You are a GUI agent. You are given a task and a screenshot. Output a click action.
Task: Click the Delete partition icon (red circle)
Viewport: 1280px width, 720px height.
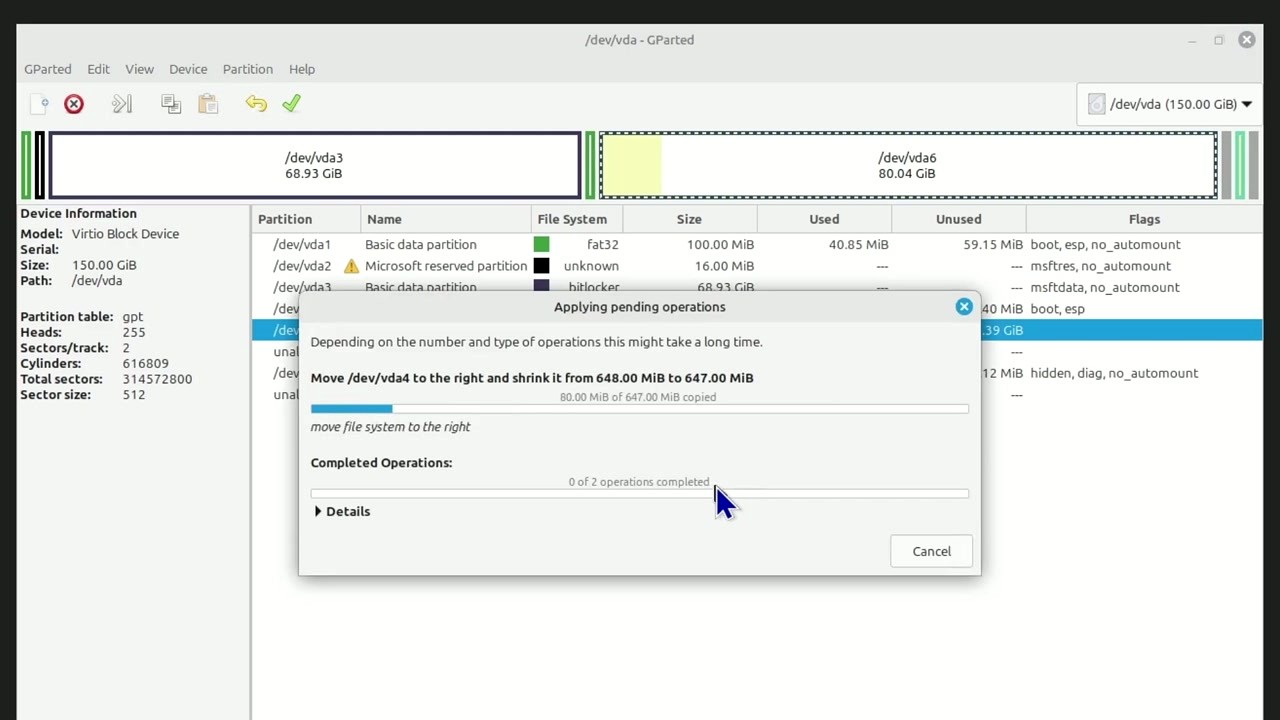[73, 103]
